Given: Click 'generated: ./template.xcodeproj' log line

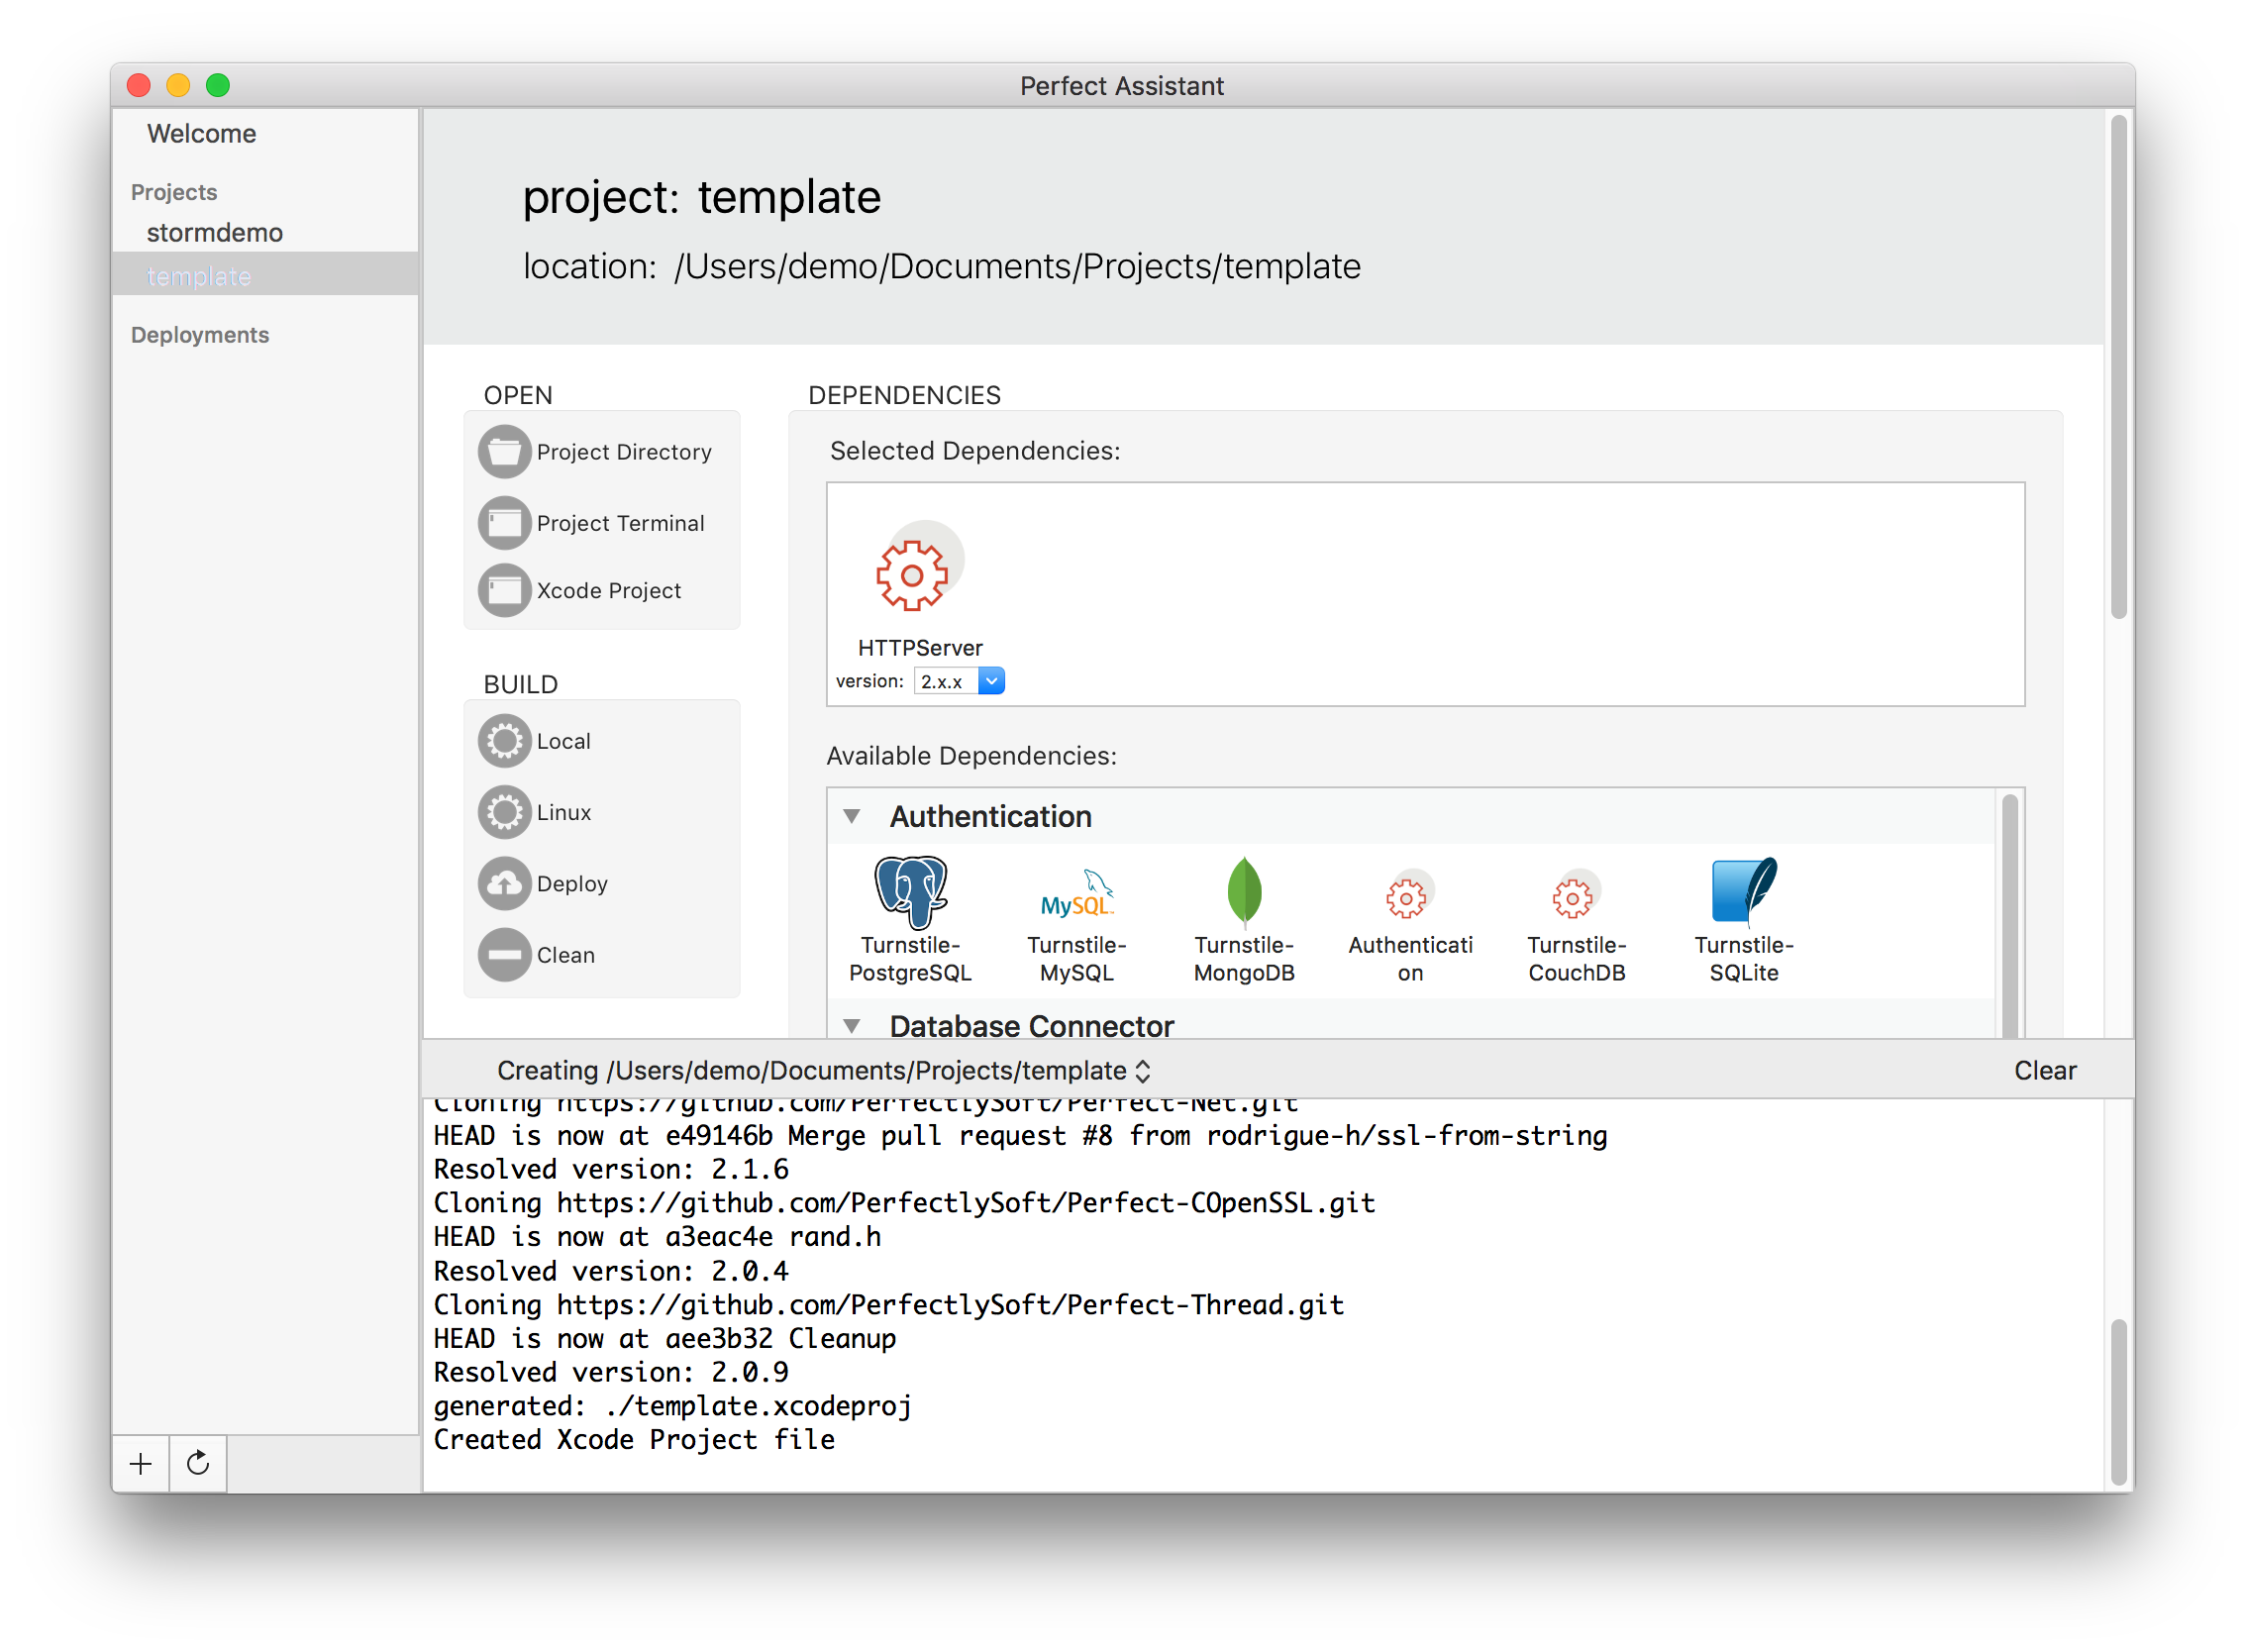Looking at the screenshot, I should coord(672,1407).
